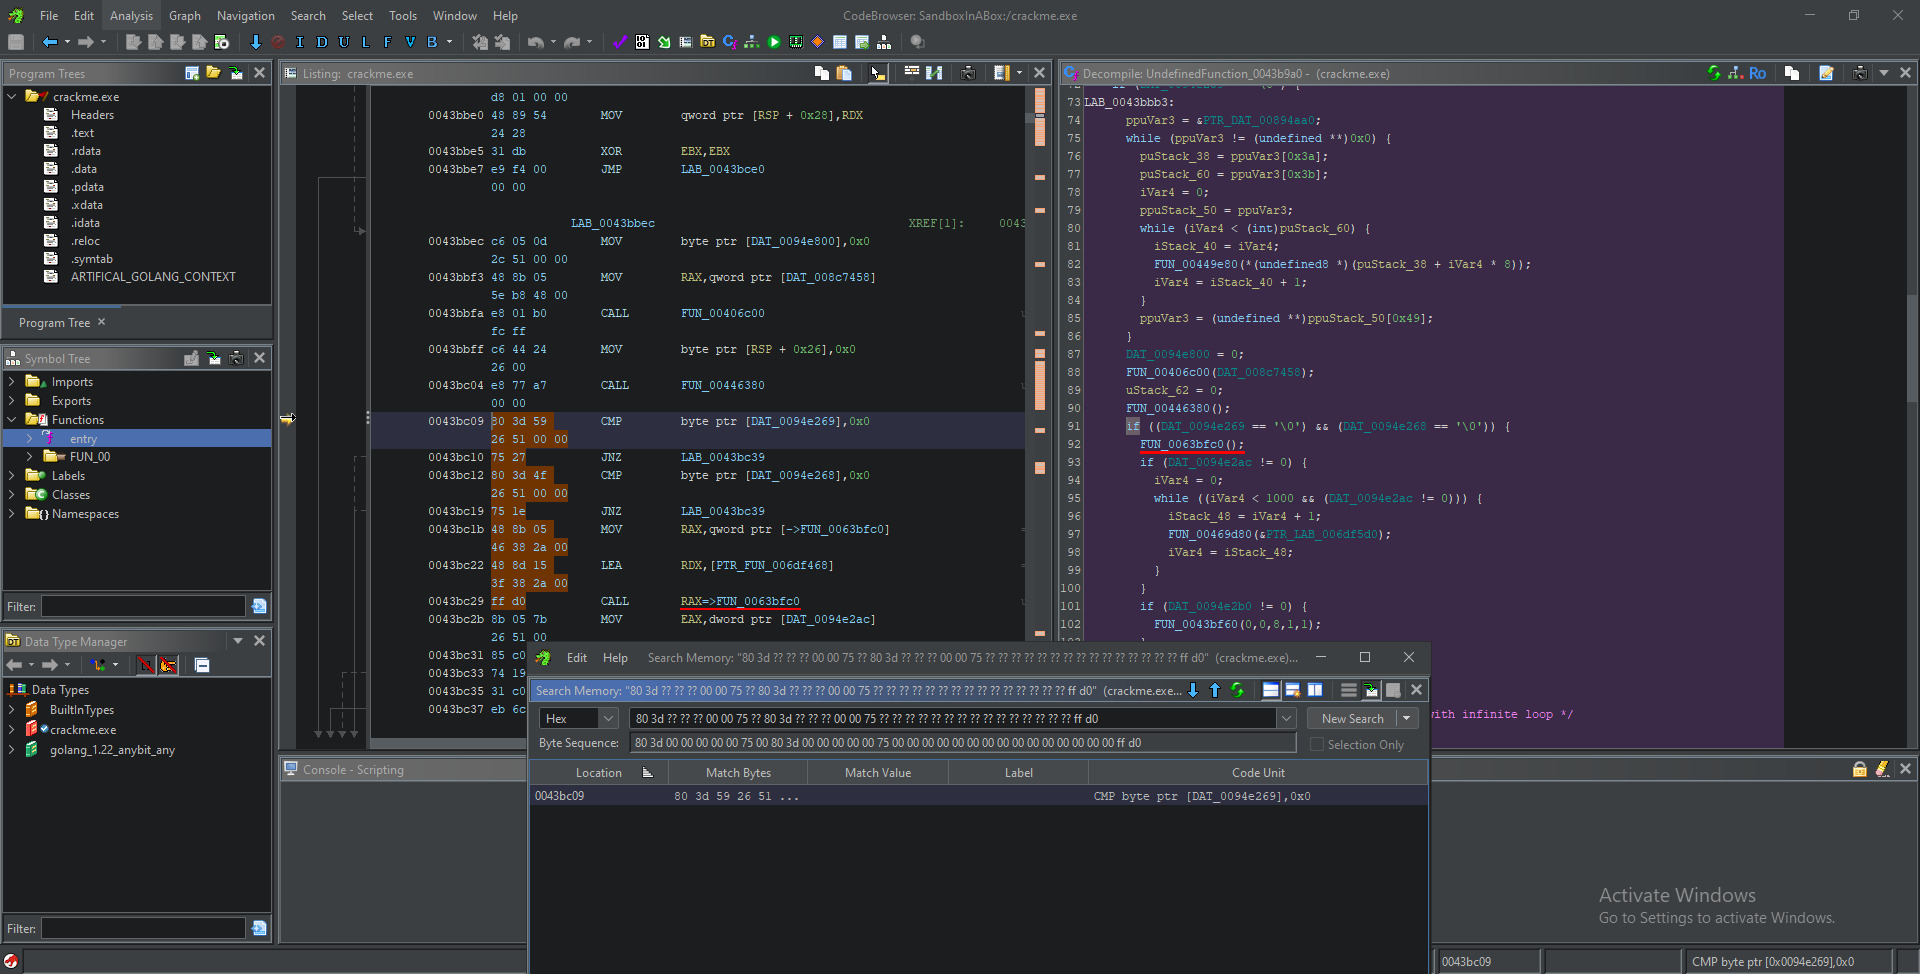This screenshot has height=974, width=1920.
Task: Sort results by the Match Bytes column header
Action: coord(738,772)
